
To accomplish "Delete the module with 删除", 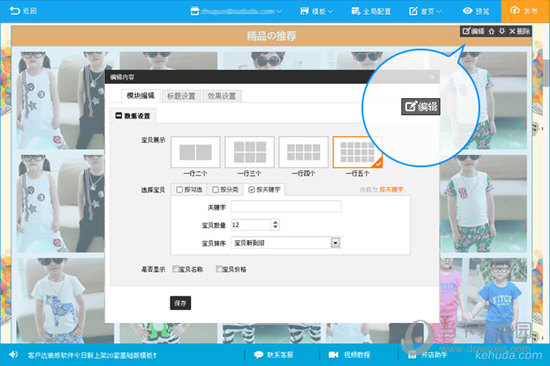I will [519, 32].
